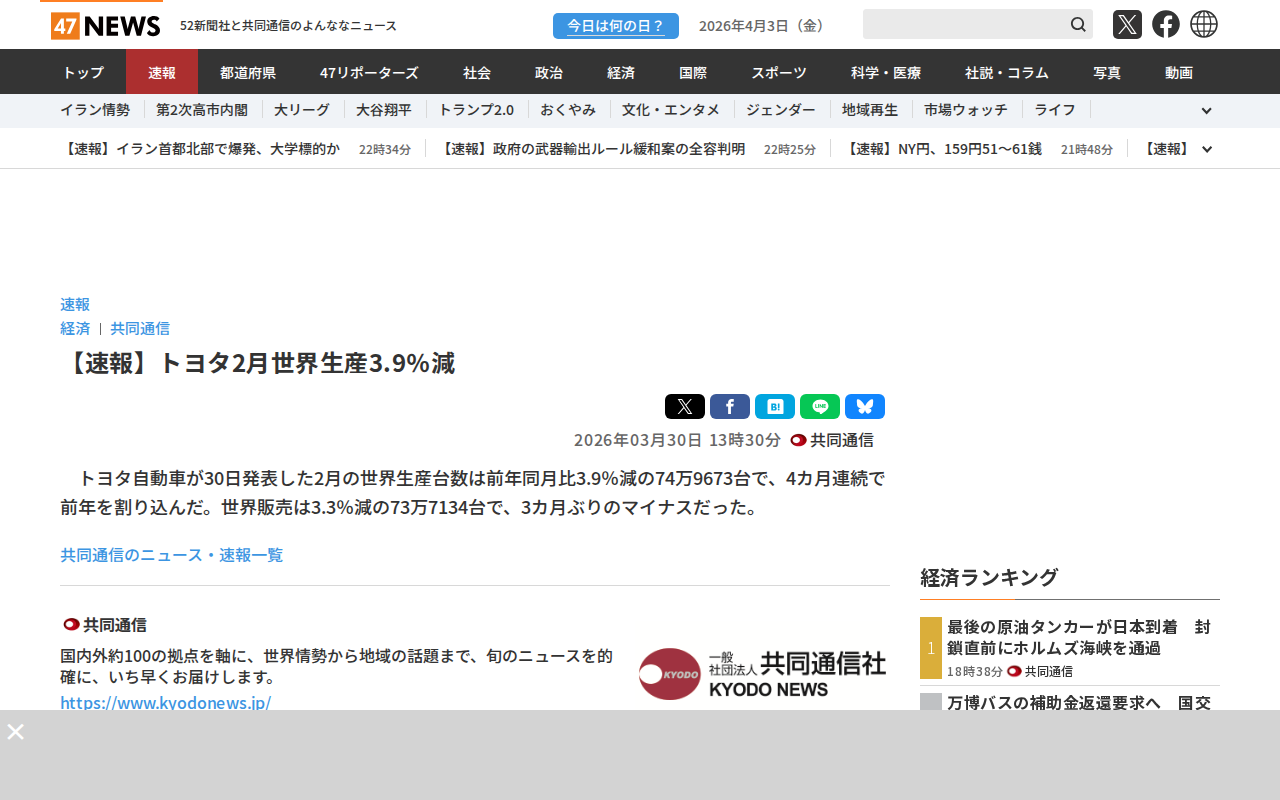Open the 経済 menu item
Image resolution: width=1280 pixels, height=800 pixels.
(621, 72)
